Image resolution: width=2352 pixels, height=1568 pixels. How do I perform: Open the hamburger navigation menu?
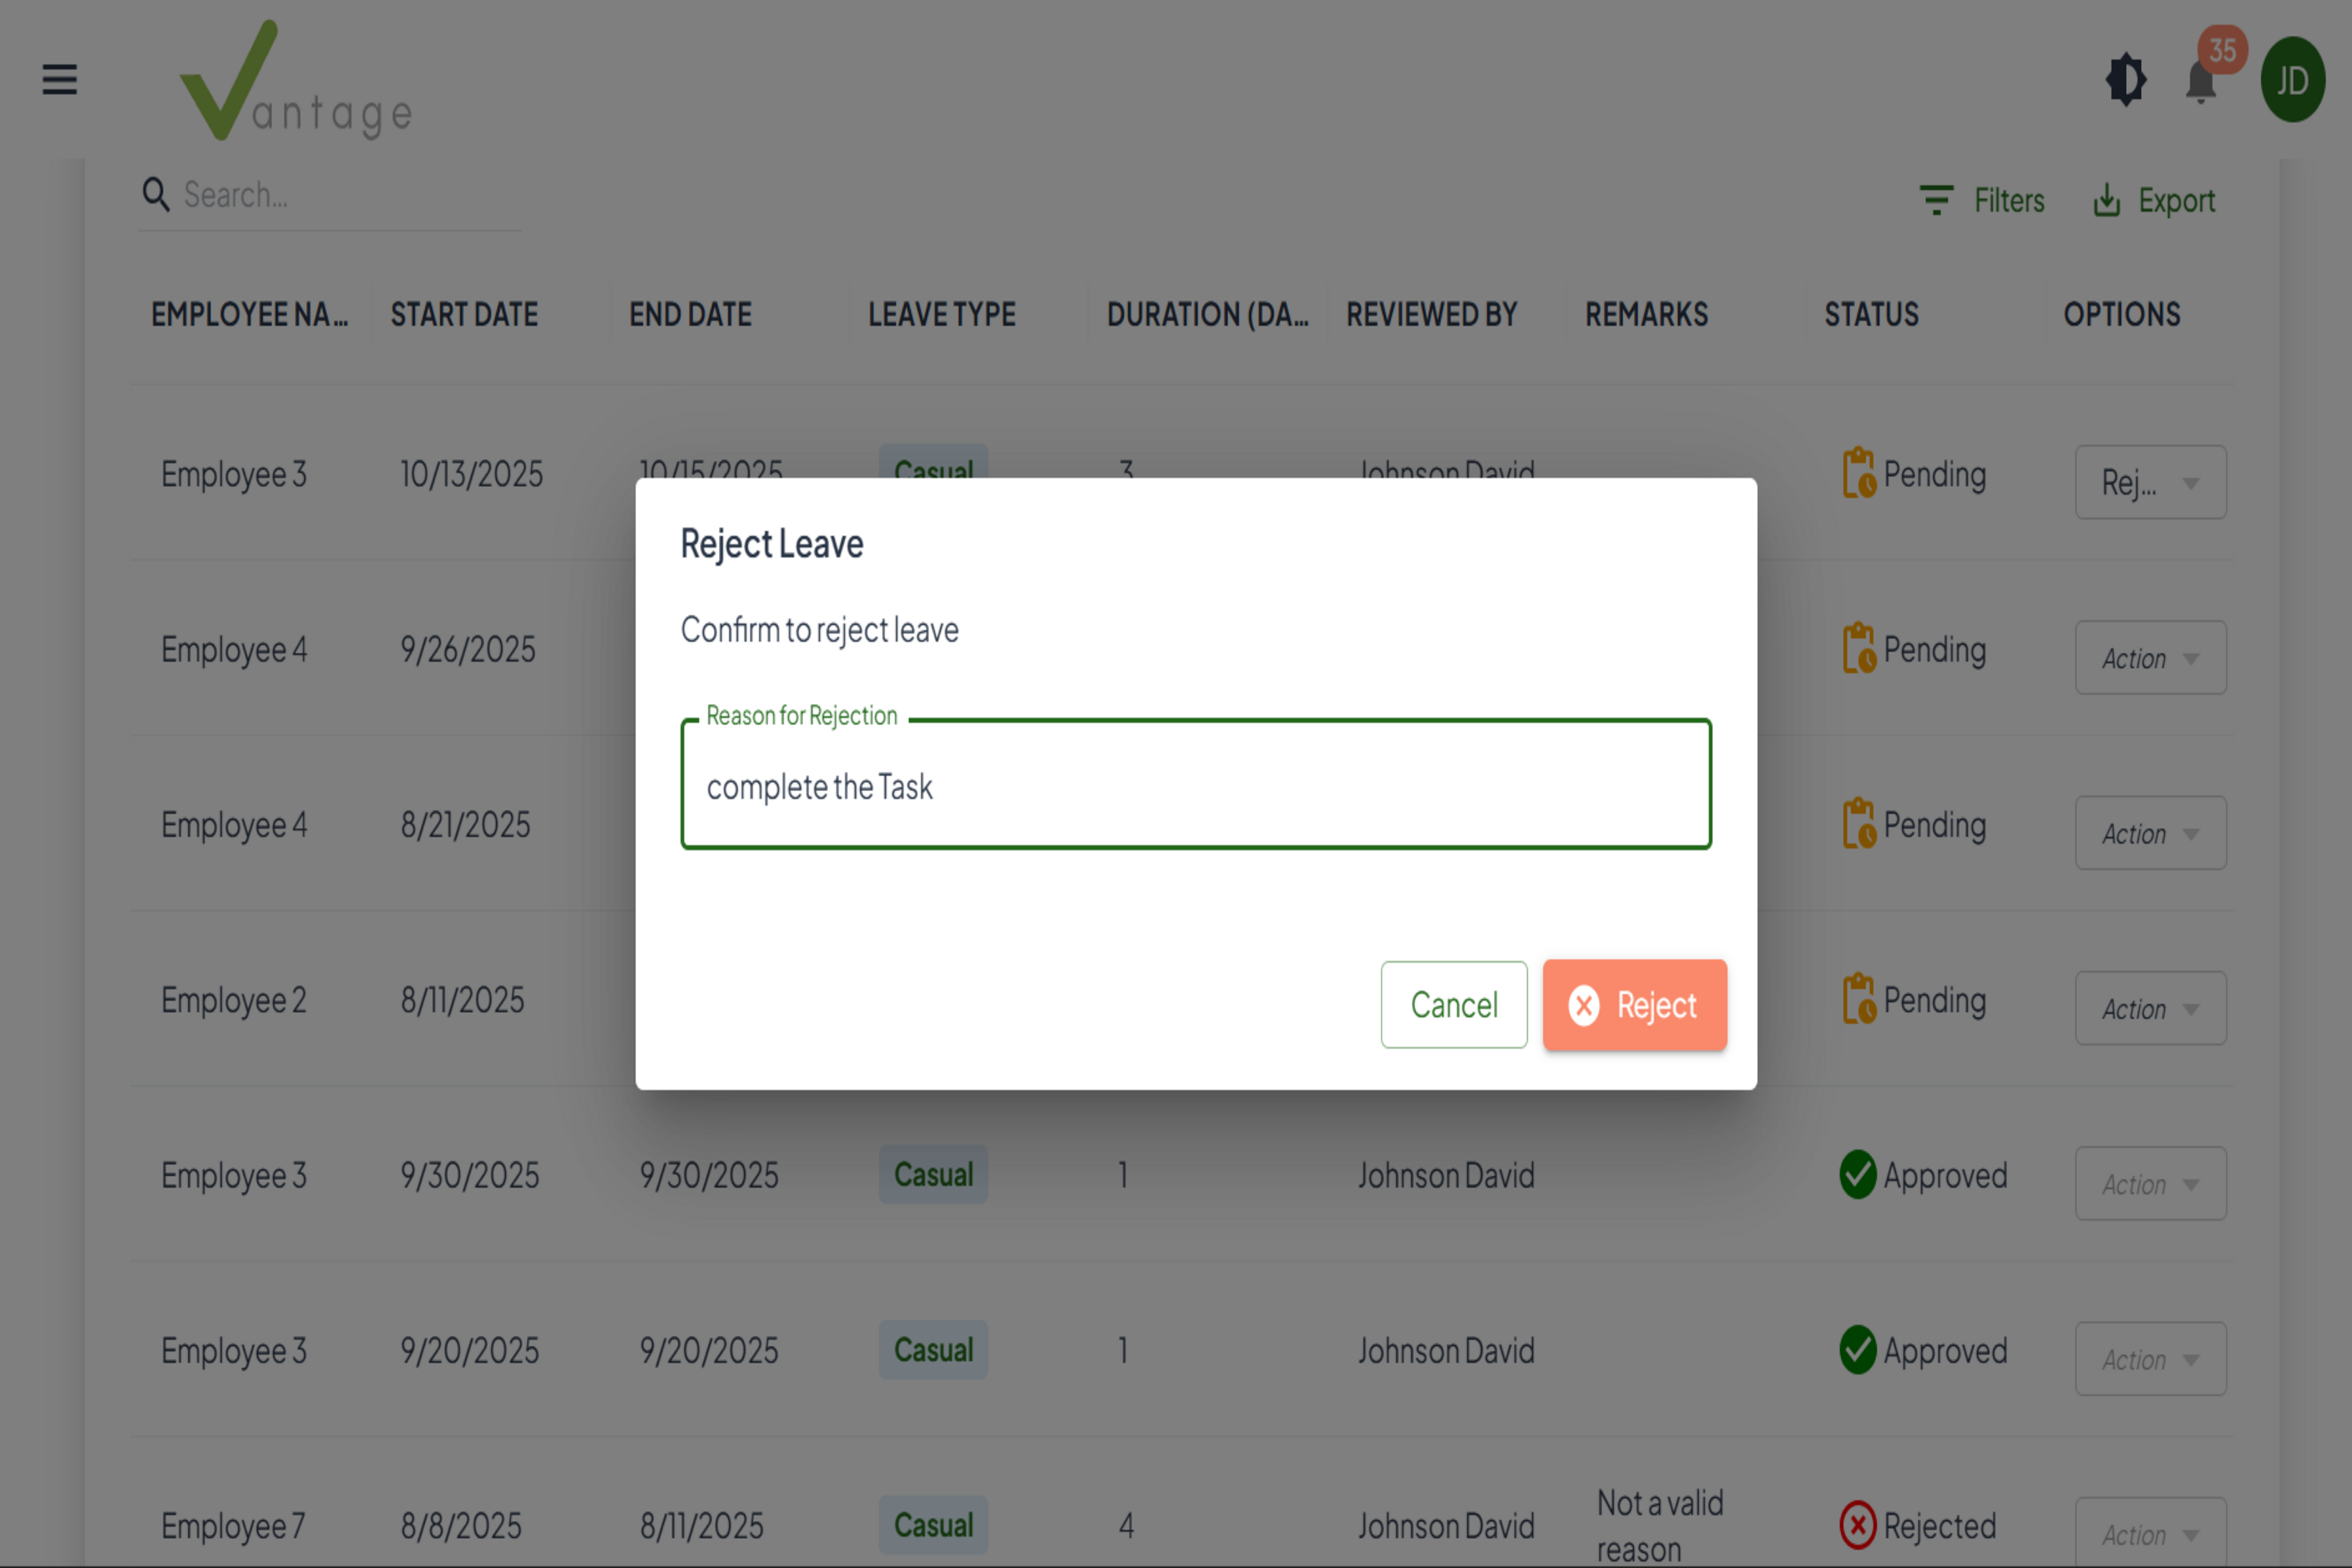(x=59, y=79)
